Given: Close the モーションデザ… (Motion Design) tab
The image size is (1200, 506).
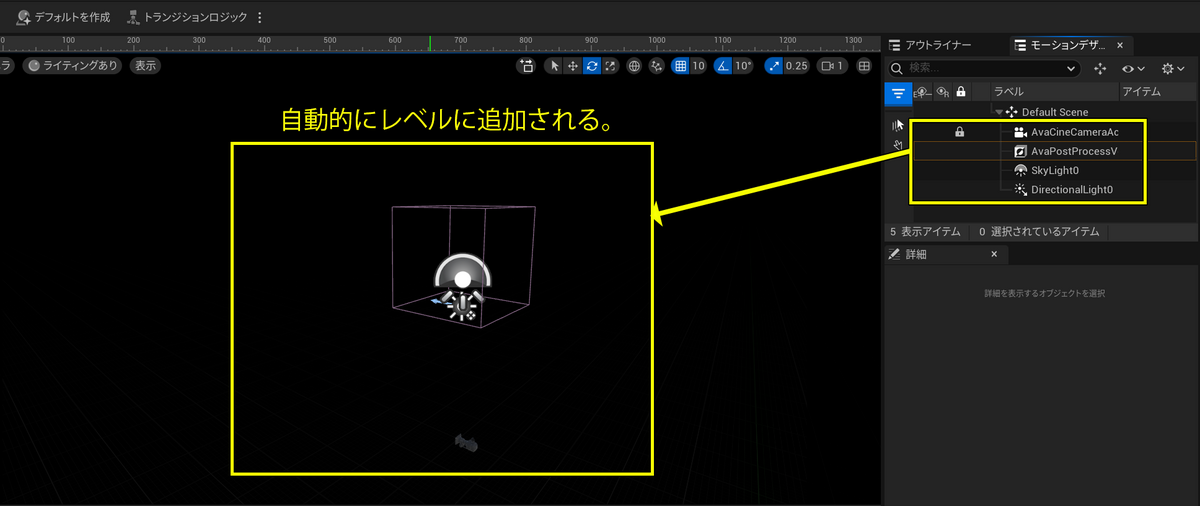Looking at the screenshot, I should pos(1119,45).
